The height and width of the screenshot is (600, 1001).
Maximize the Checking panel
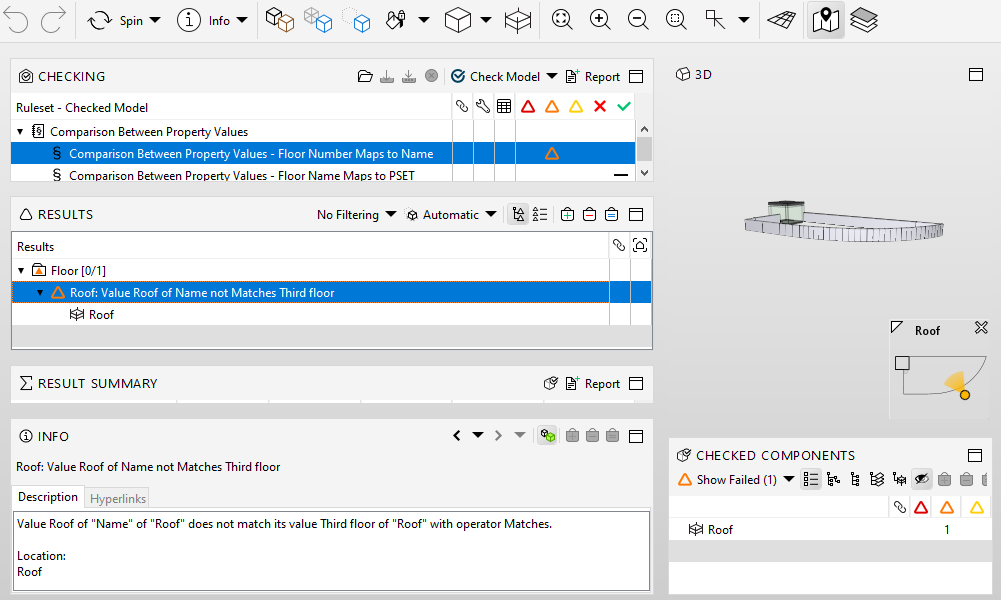point(636,77)
